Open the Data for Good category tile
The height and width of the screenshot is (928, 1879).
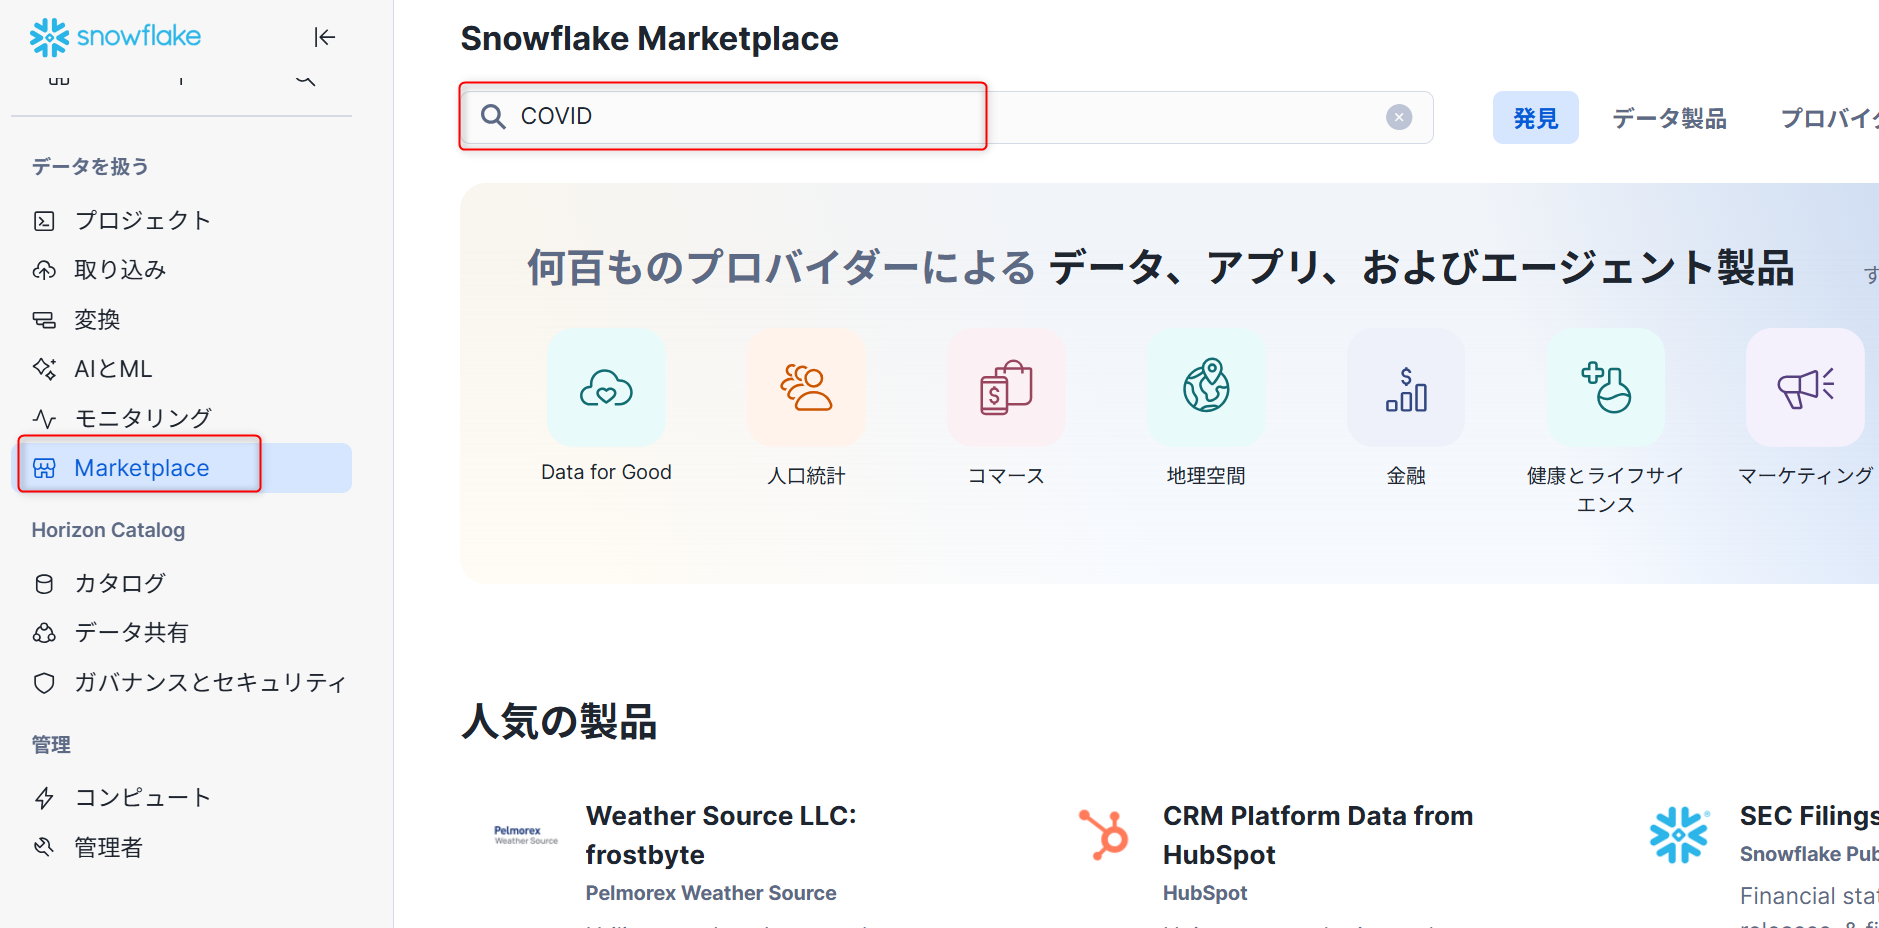606,387
